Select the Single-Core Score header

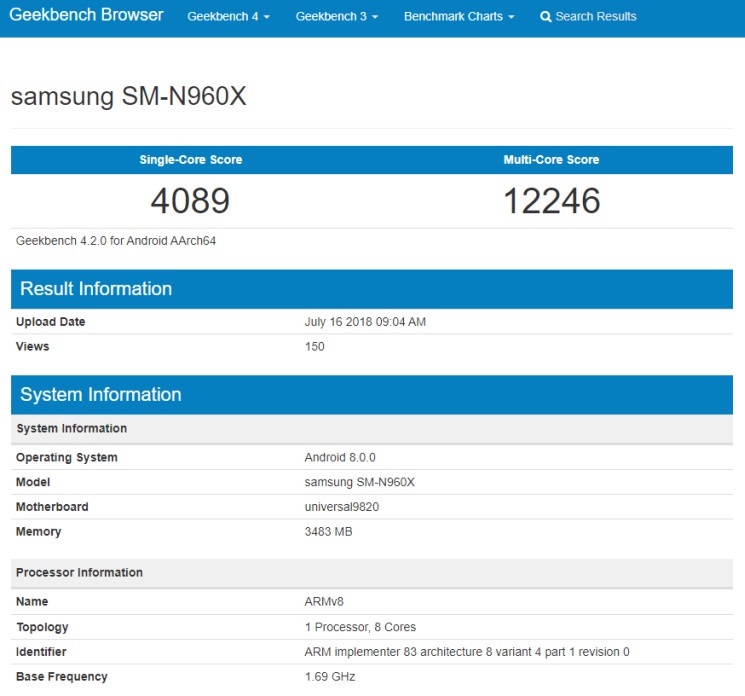click(x=191, y=160)
